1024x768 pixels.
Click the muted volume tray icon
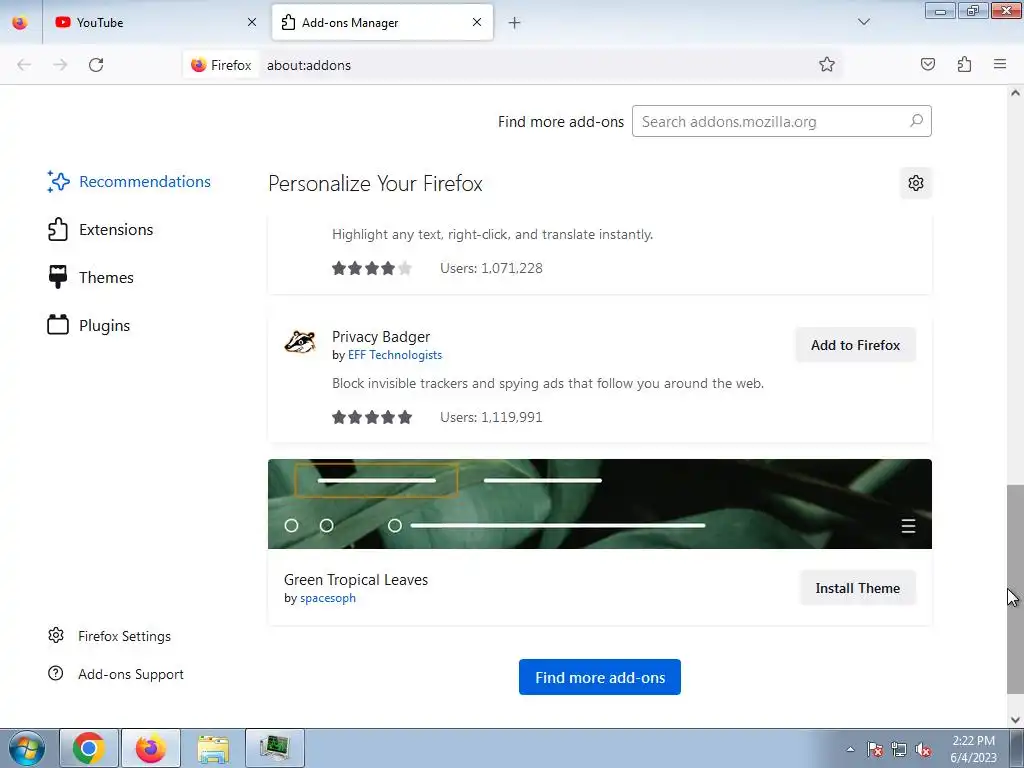coord(923,749)
